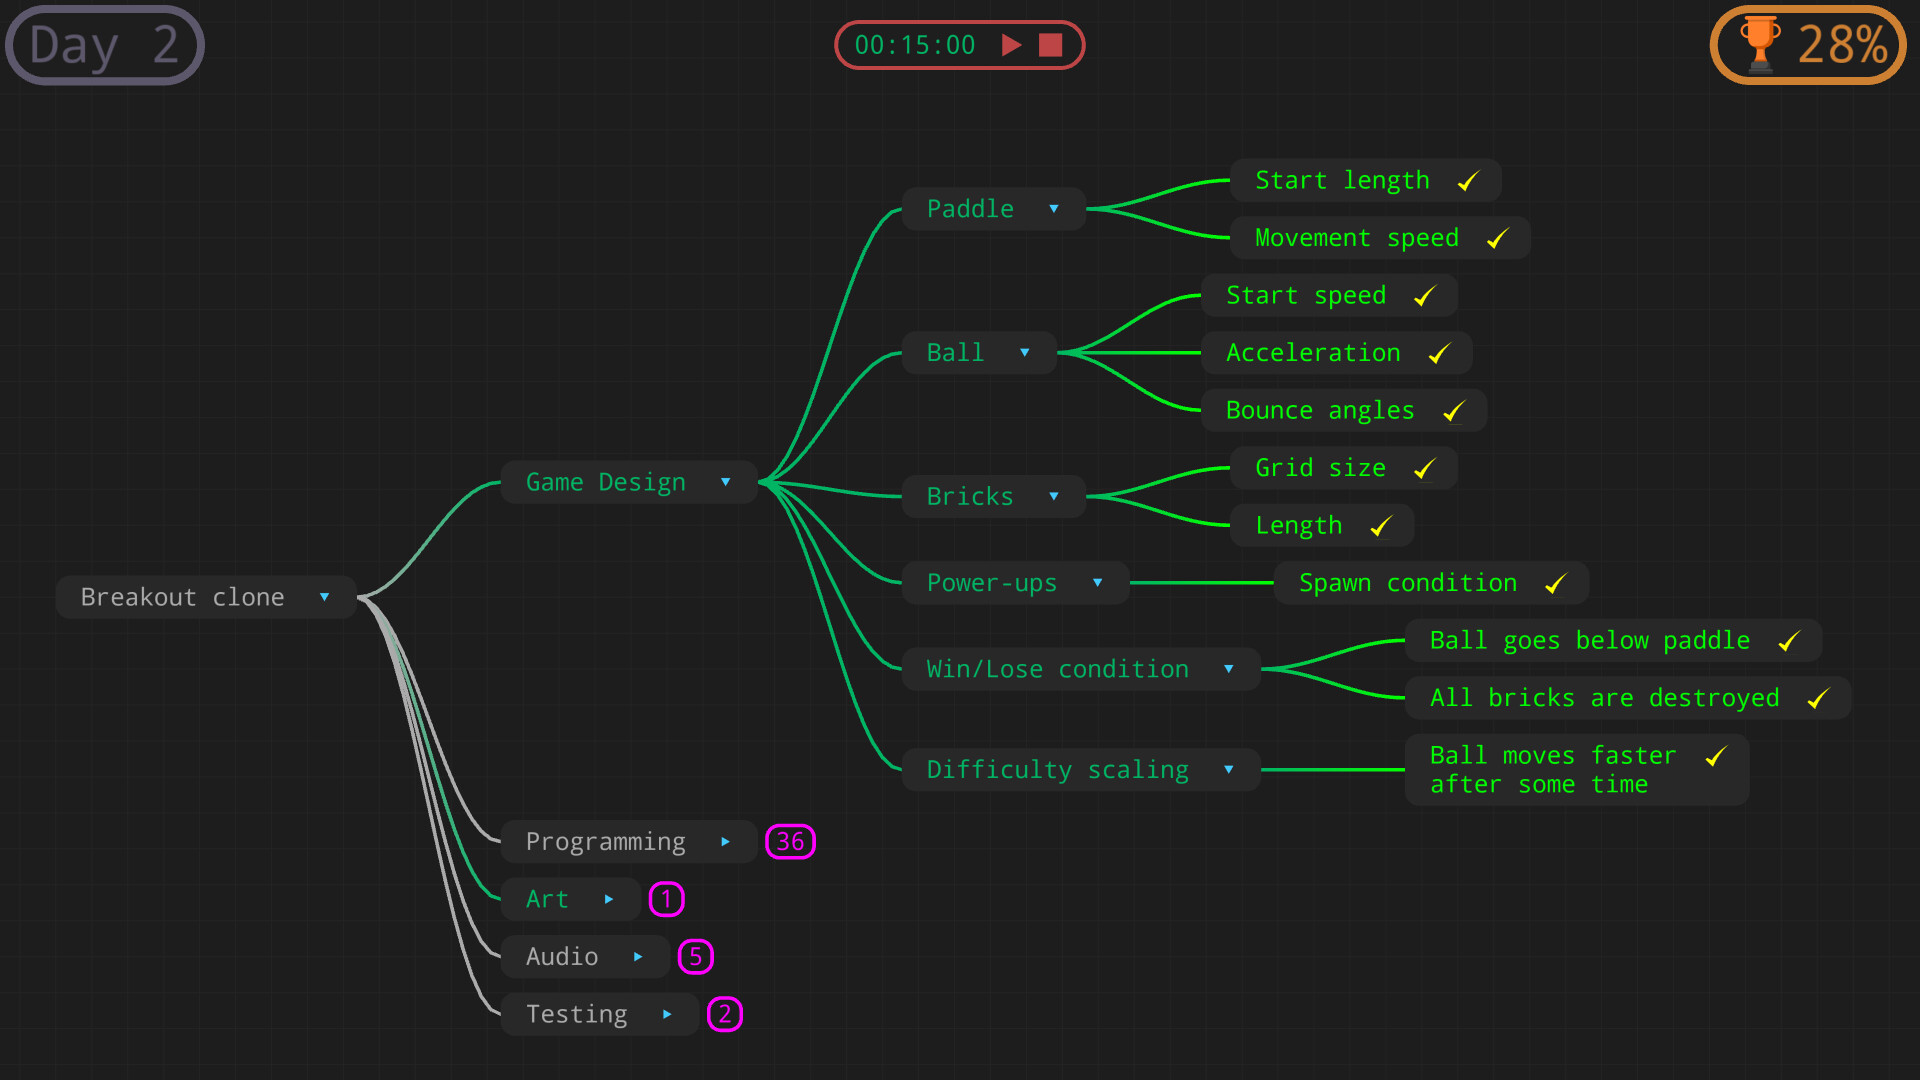
Task: Select the Breakout clone root node
Action: coord(183,597)
